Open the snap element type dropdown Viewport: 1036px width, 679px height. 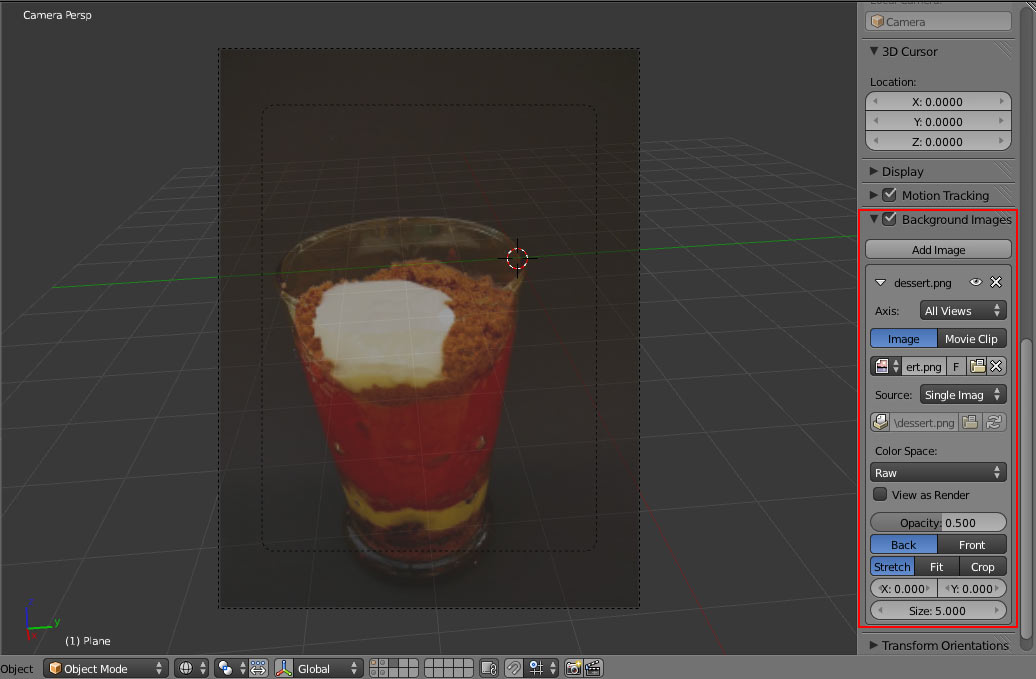pos(542,668)
